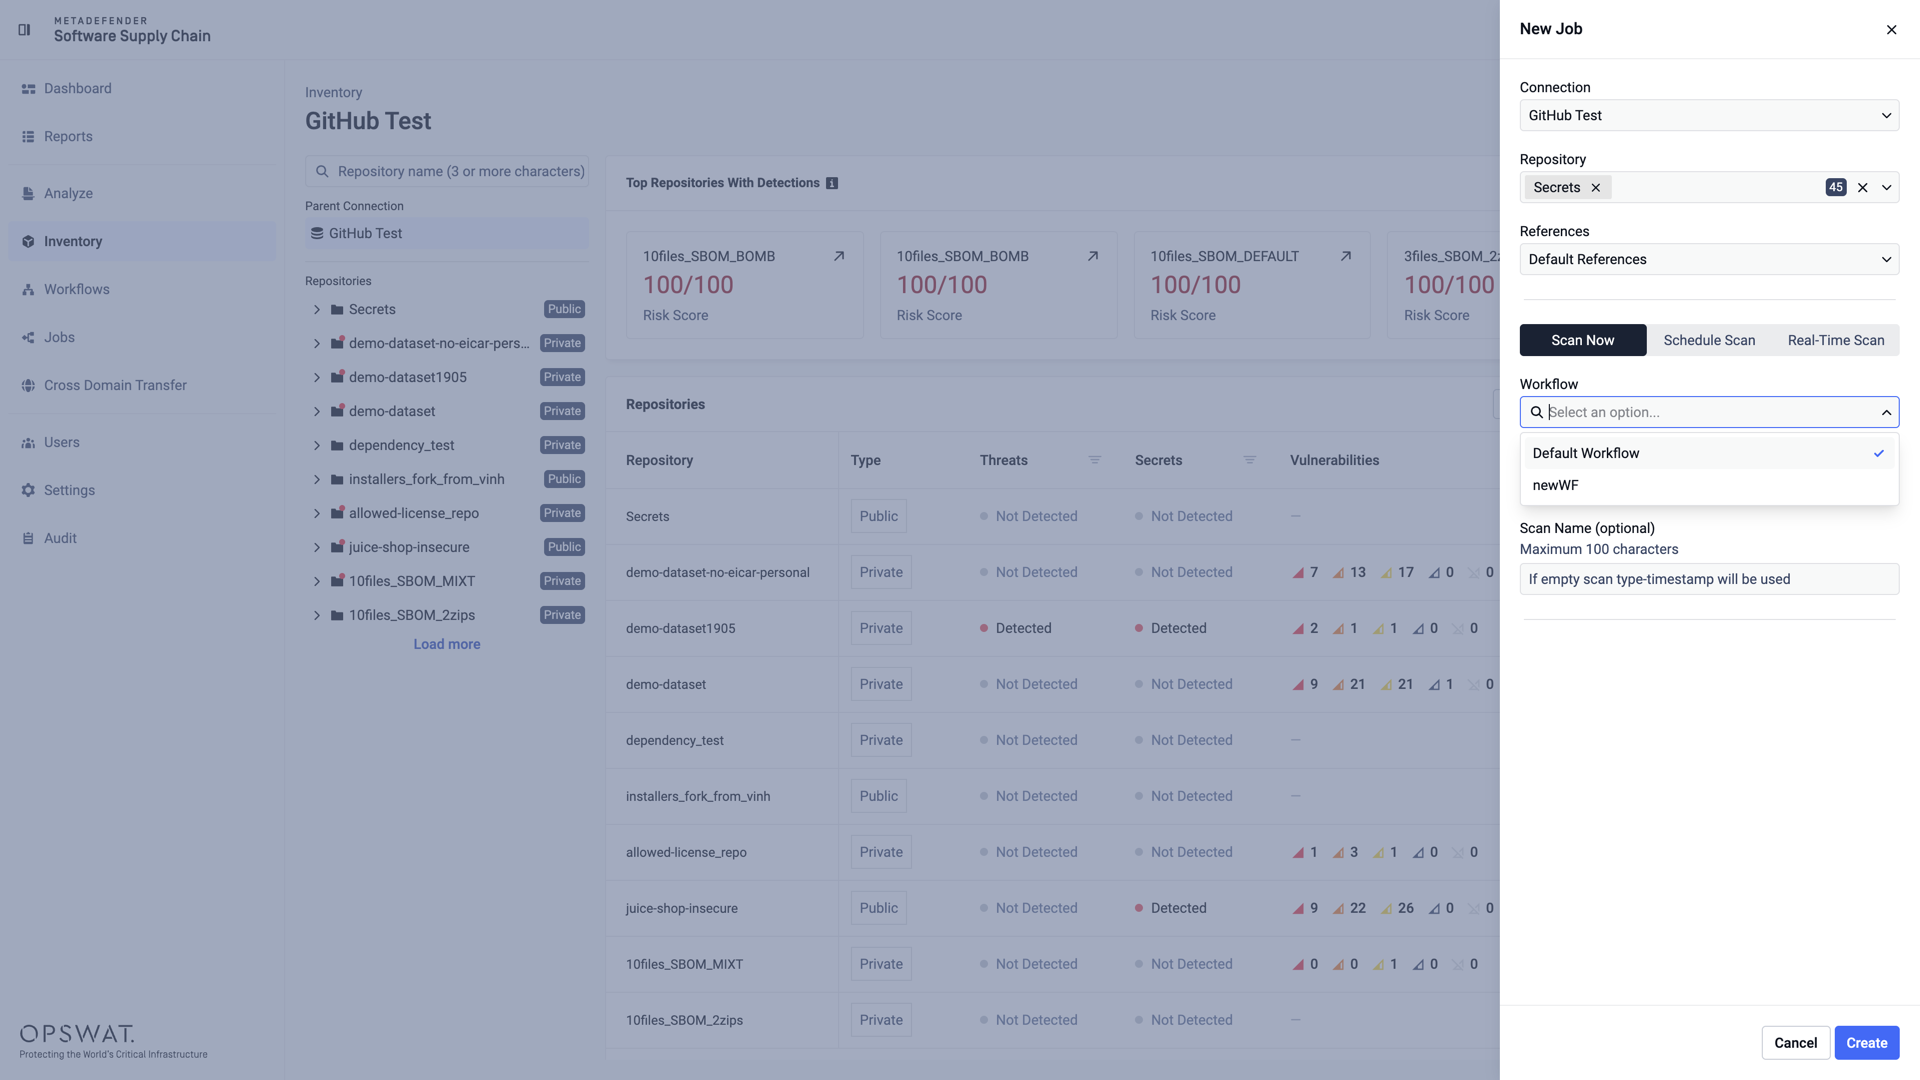Click the Jobs icon in sidebar
Screen dimensions: 1920x1080
pyautogui.click(x=28, y=338)
